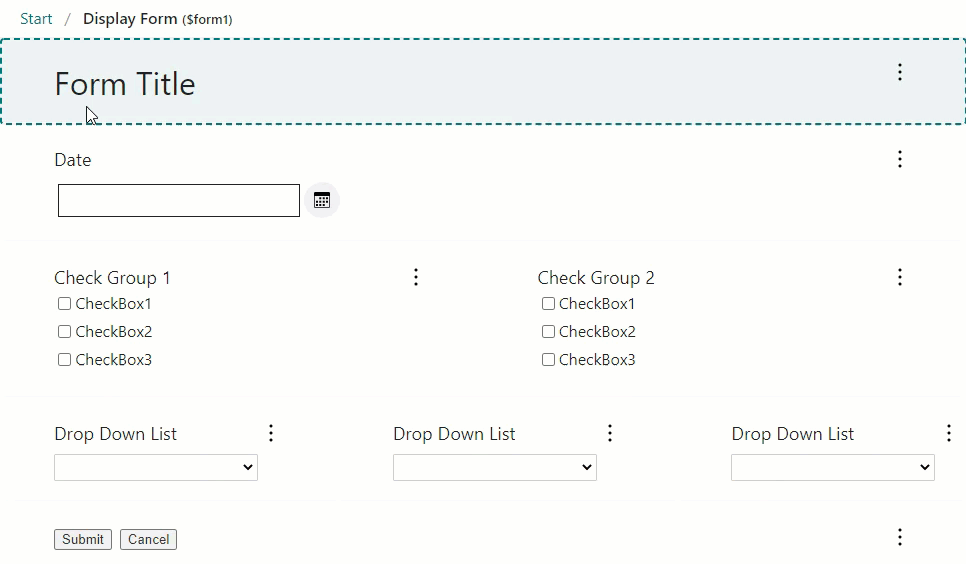Expand the first Drop Down List select
The image size is (966, 564).
coord(156,467)
